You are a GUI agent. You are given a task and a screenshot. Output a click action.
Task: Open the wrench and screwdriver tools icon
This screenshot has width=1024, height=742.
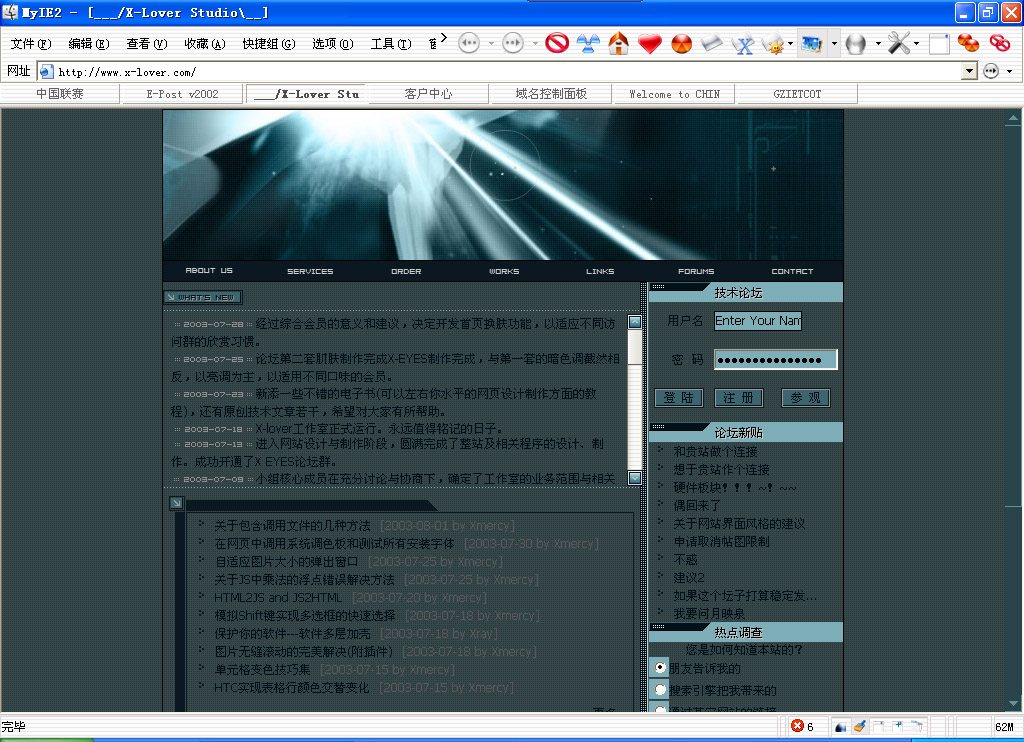(x=899, y=44)
